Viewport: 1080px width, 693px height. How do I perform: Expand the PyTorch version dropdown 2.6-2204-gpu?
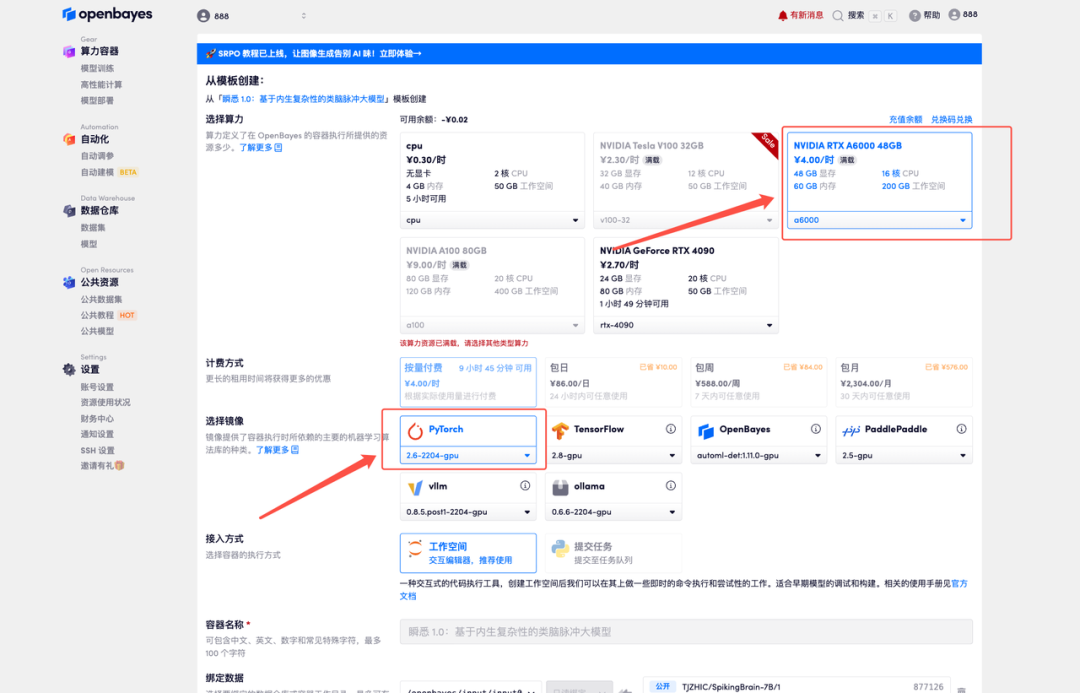(x=468, y=455)
